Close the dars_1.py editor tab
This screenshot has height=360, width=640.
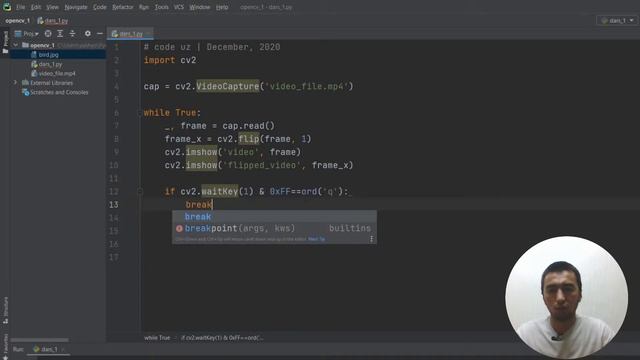pos(148,33)
